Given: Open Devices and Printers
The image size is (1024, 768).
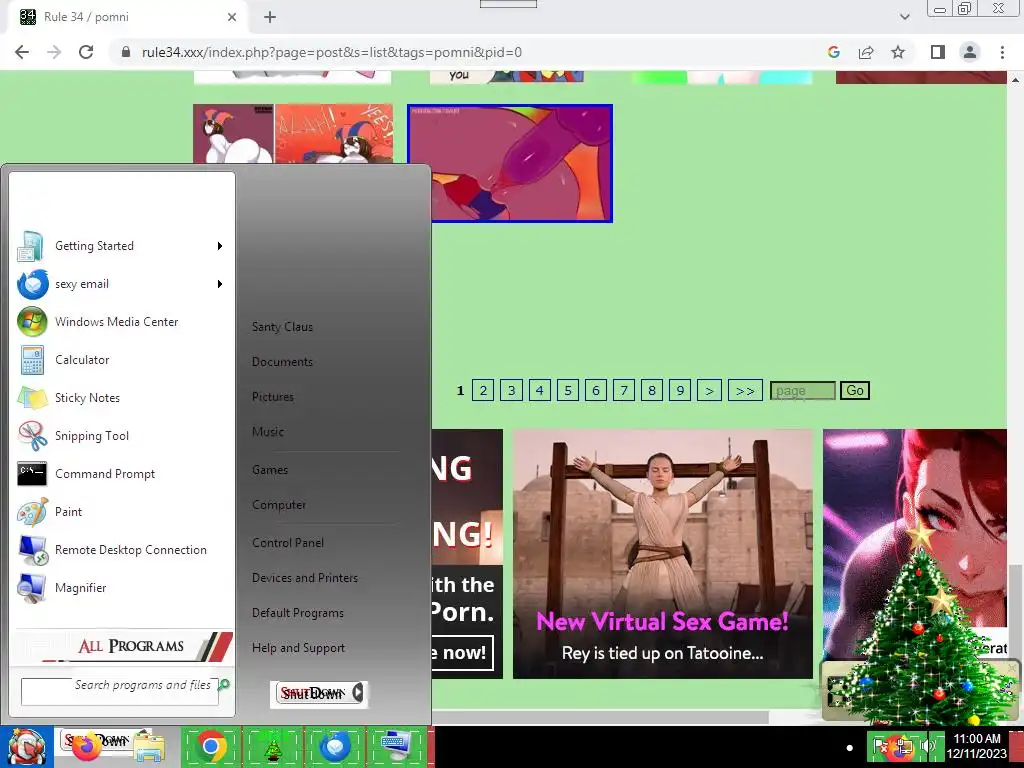Looking at the screenshot, I should pos(305,578).
